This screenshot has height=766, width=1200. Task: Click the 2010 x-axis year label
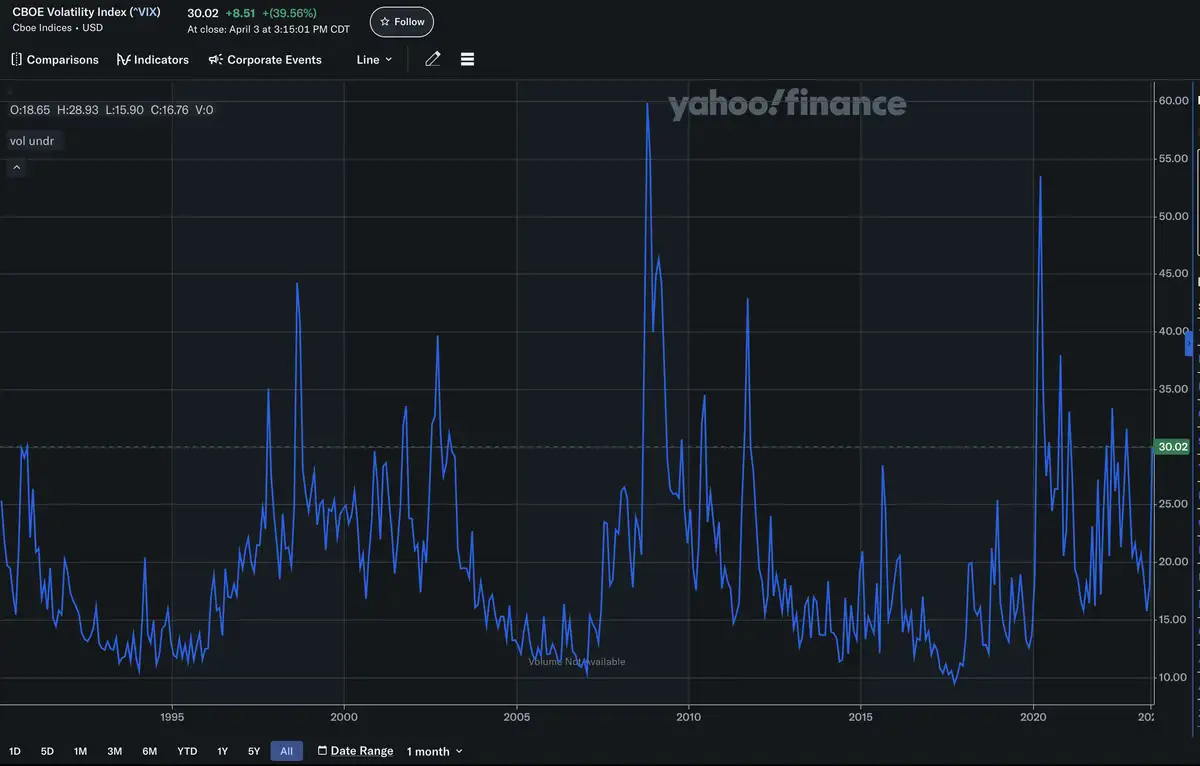688,717
